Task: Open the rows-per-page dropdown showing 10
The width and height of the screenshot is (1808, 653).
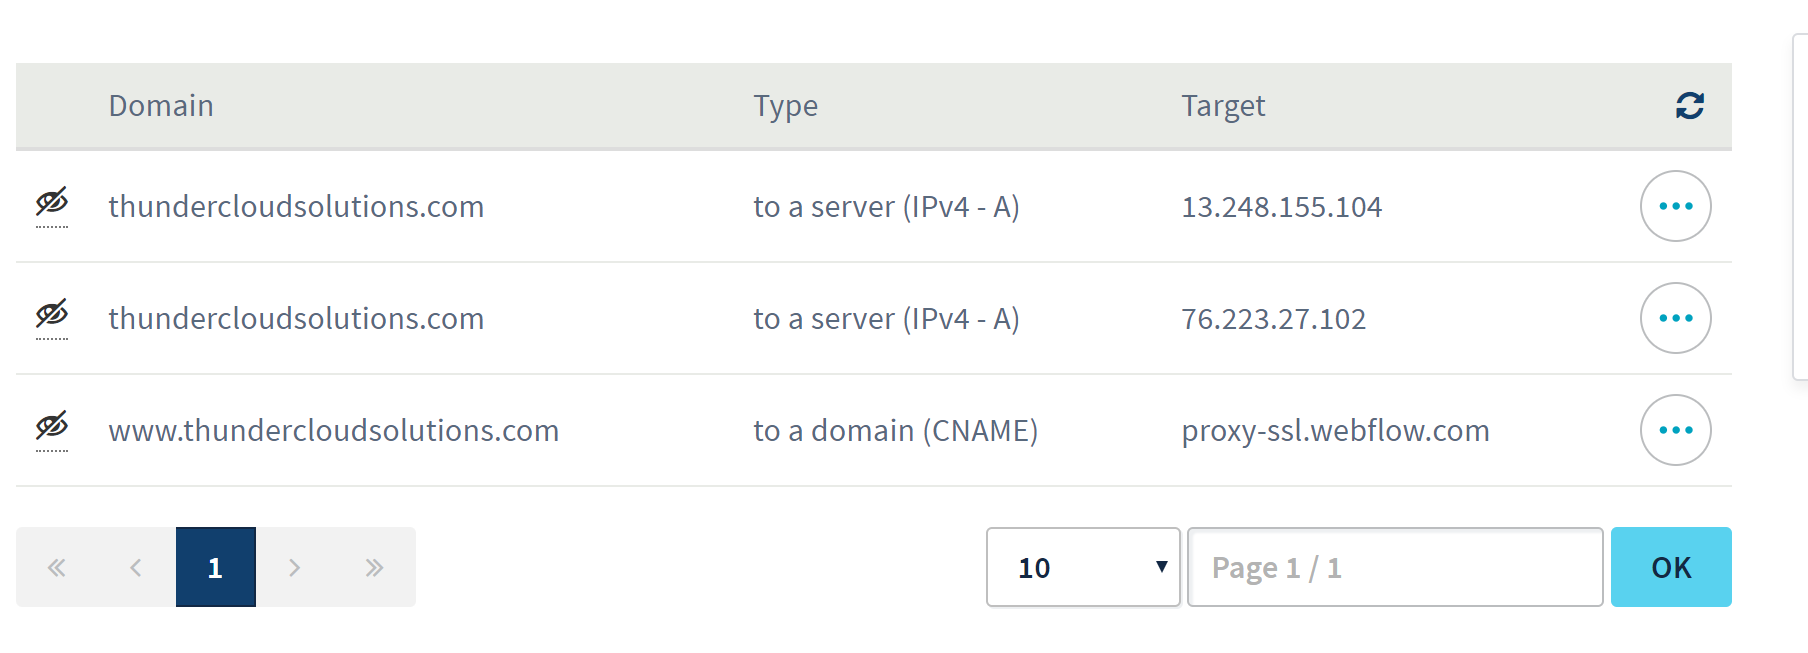Action: pos(1083,568)
